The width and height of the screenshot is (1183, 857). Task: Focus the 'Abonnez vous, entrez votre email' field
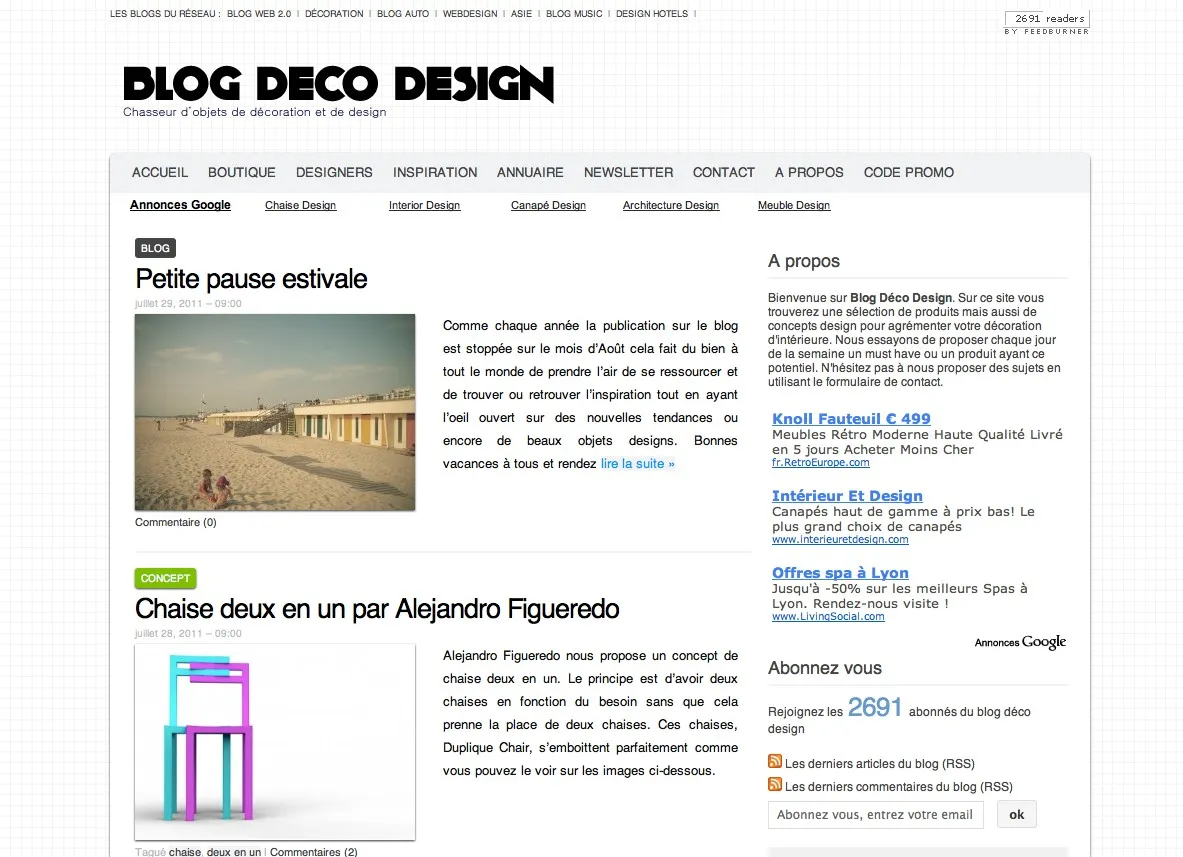click(875, 815)
